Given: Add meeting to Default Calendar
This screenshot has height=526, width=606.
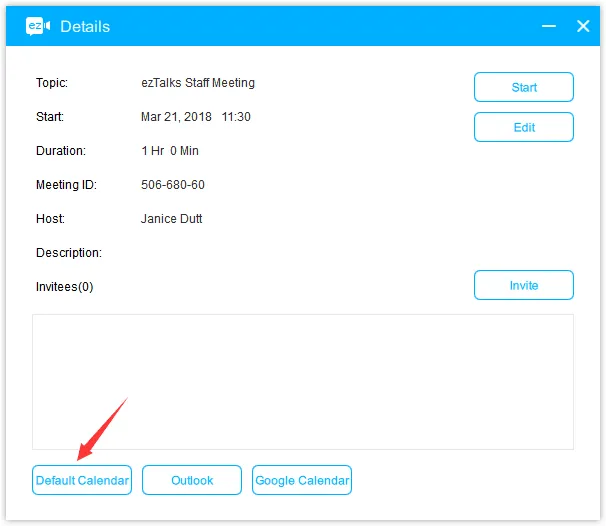Looking at the screenshot, I should click(82, 480).
